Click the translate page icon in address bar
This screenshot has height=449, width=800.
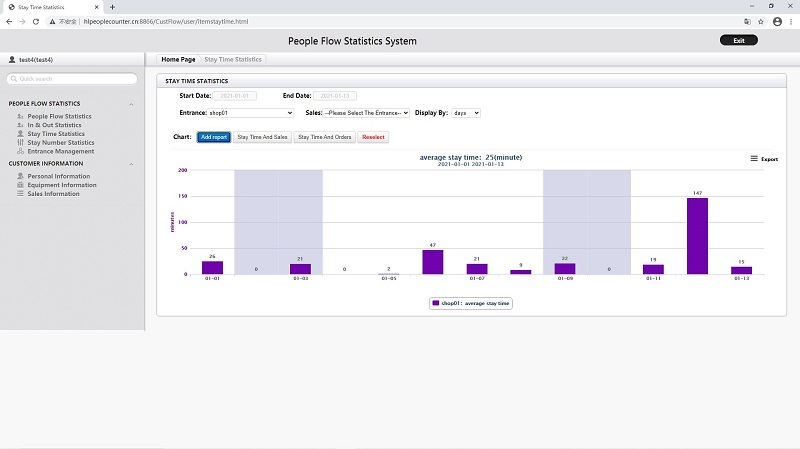point(747,21)
